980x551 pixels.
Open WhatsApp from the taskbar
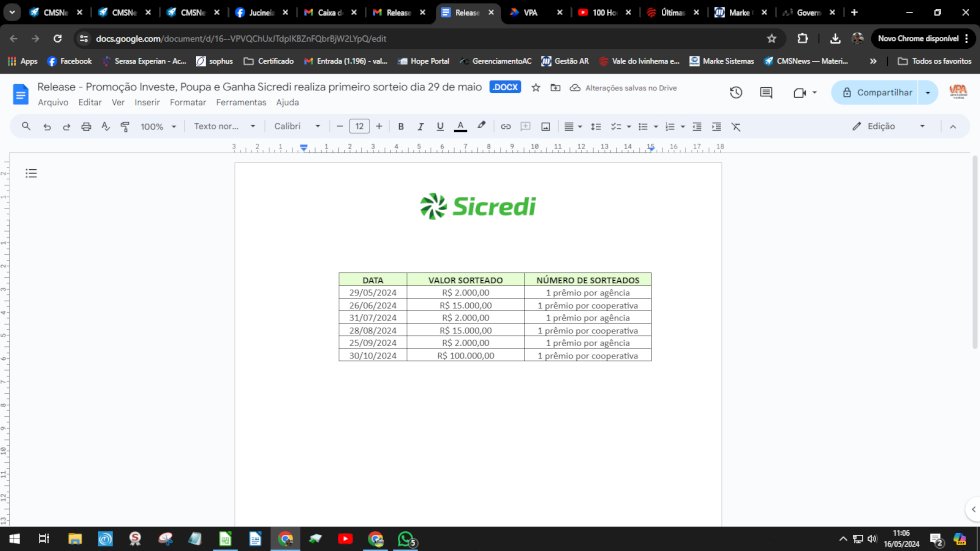(406, 539)
